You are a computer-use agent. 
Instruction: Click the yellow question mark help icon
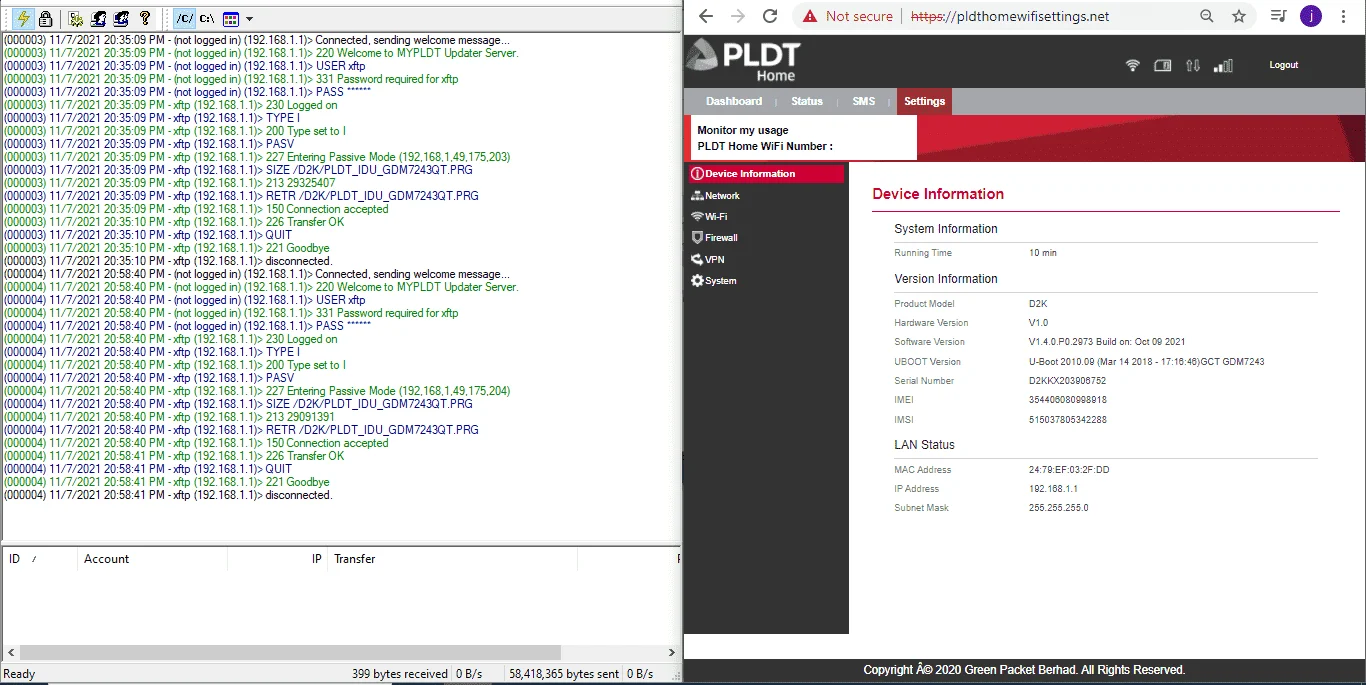144,18
